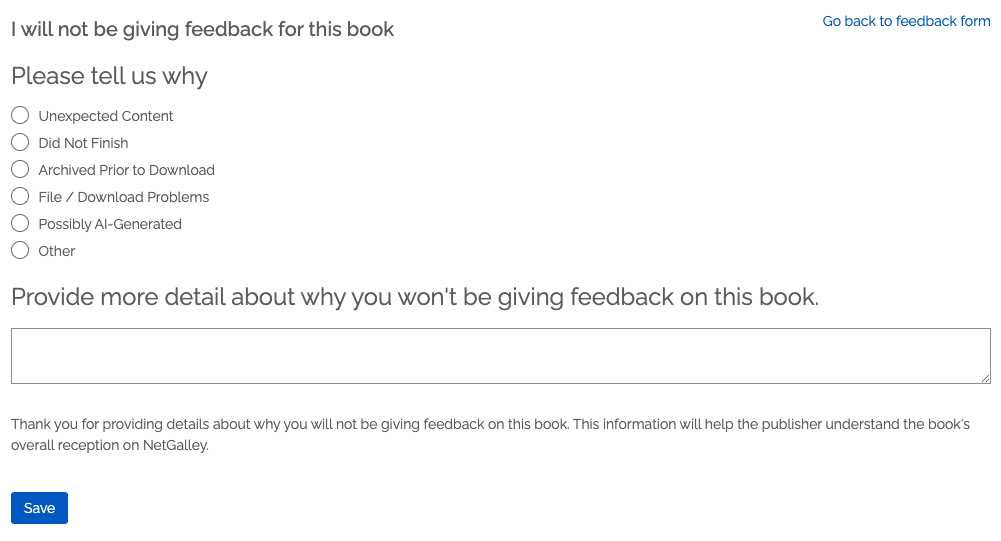The image size is (1001, 541).
Task: Click the 'Archived Prior to Download' label
Action: point(126,170)
